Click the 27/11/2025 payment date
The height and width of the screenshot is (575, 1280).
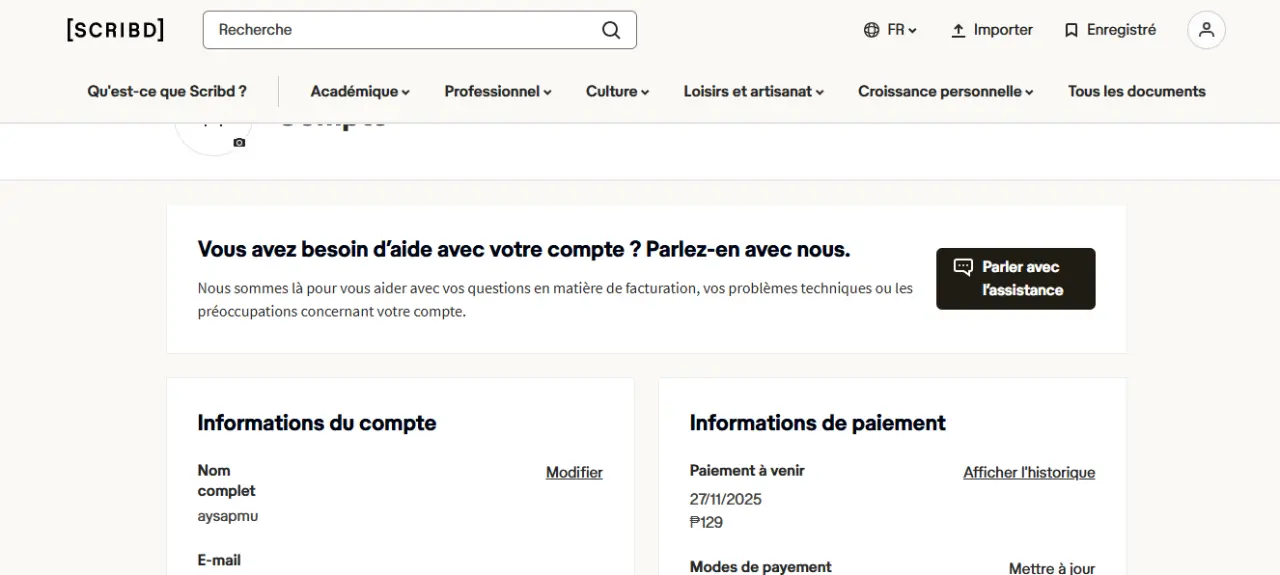pos(725,499)
